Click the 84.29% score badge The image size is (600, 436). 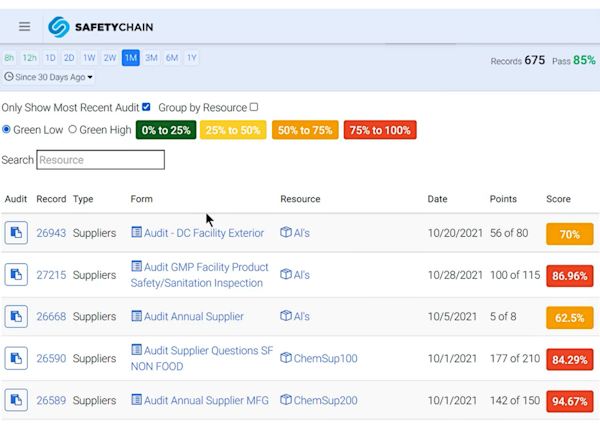coord(570,359)
